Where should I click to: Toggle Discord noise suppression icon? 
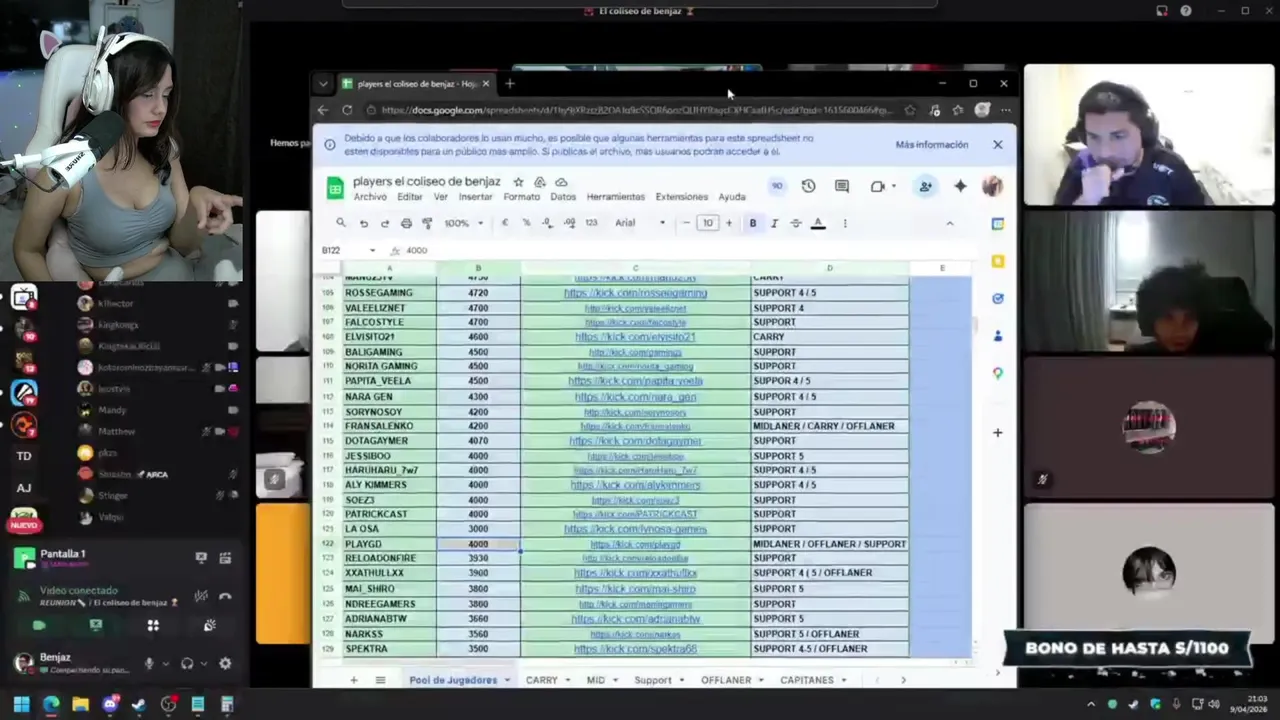coord(201,597)
